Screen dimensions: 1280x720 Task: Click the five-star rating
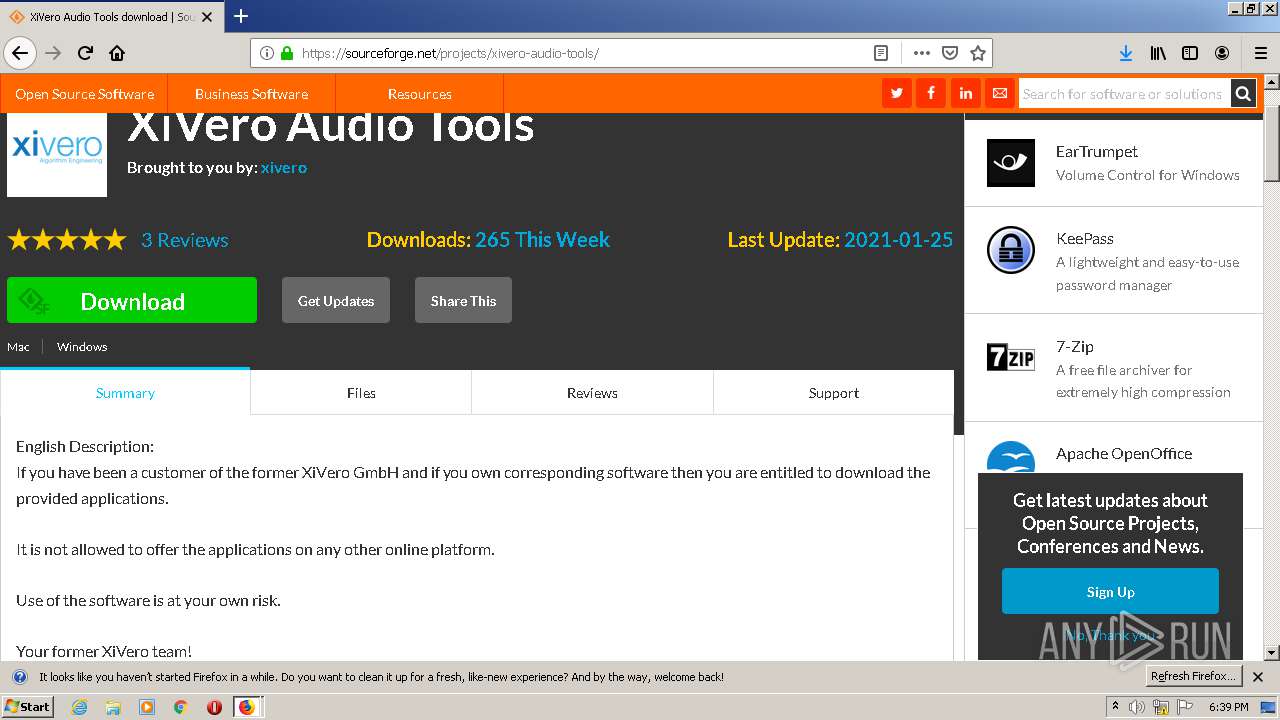(67, 240)
